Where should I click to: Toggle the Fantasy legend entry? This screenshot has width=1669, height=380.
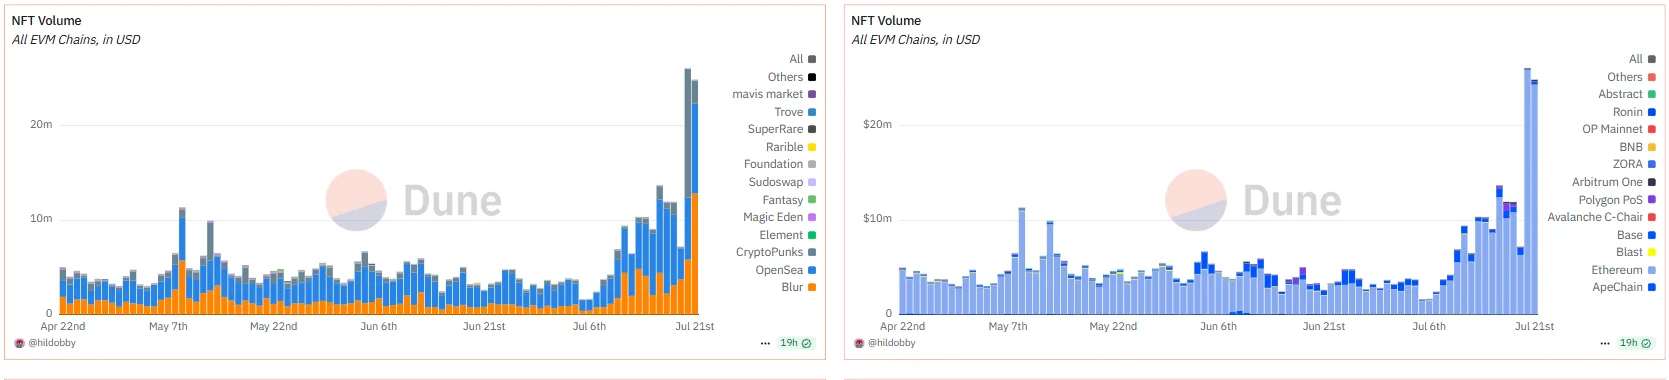click(790, 200)
